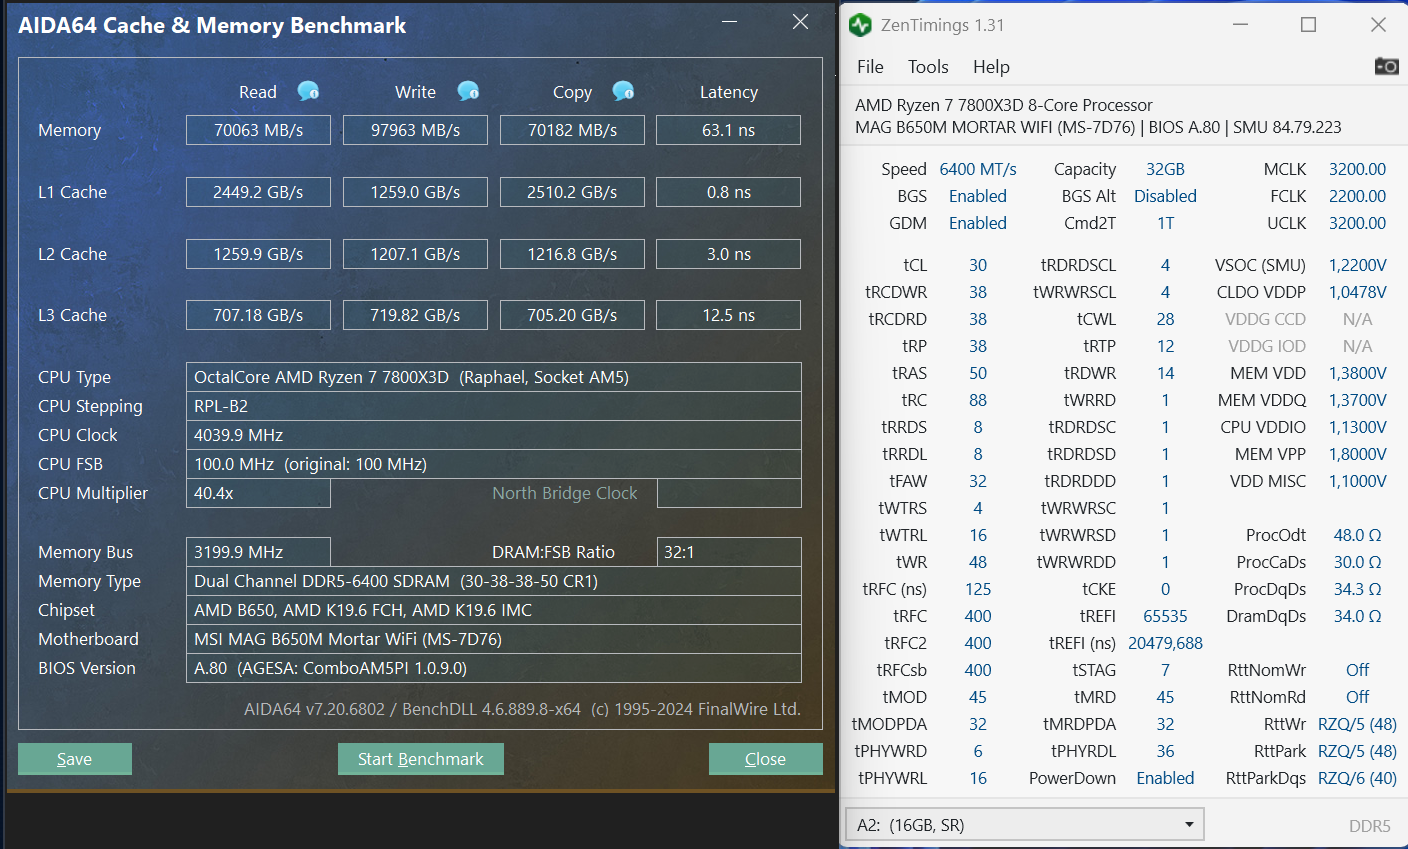Viewport: 1408px width, 849px height.
Task: Take a ZenTimings screenshot with the camera icon
Action: coord(1386,66)
